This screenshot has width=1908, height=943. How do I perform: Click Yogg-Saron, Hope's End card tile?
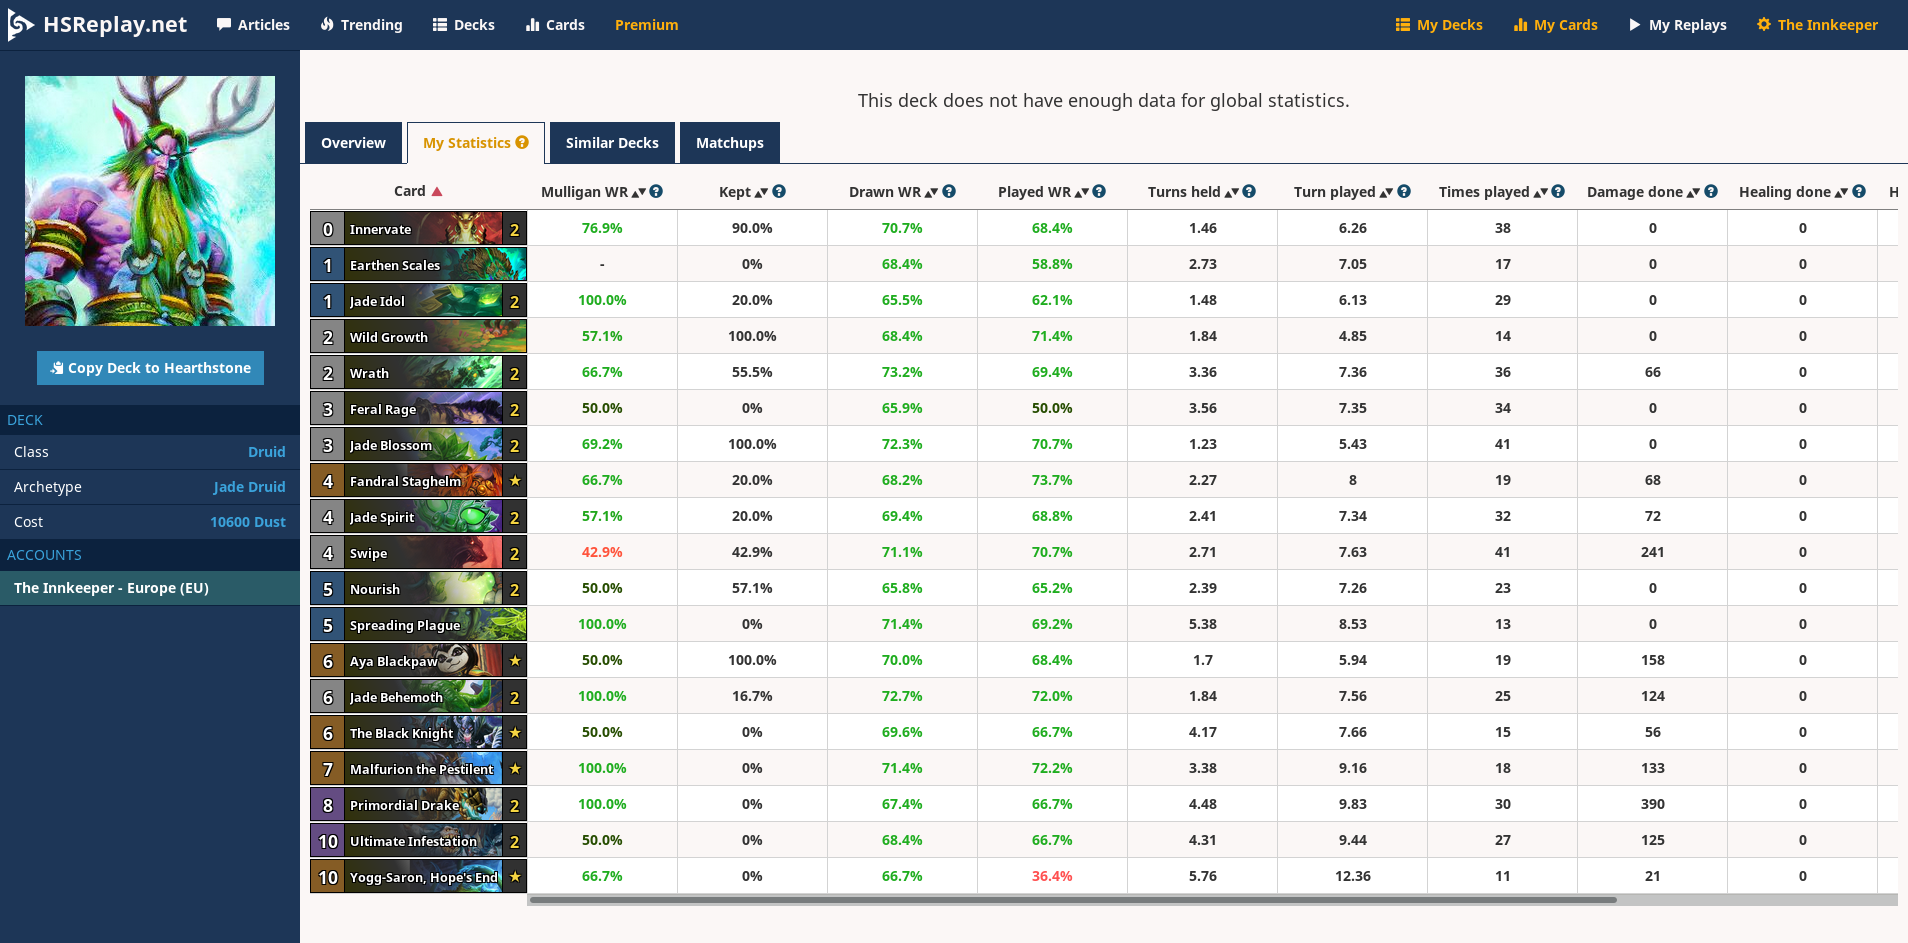tap(418, 877)
